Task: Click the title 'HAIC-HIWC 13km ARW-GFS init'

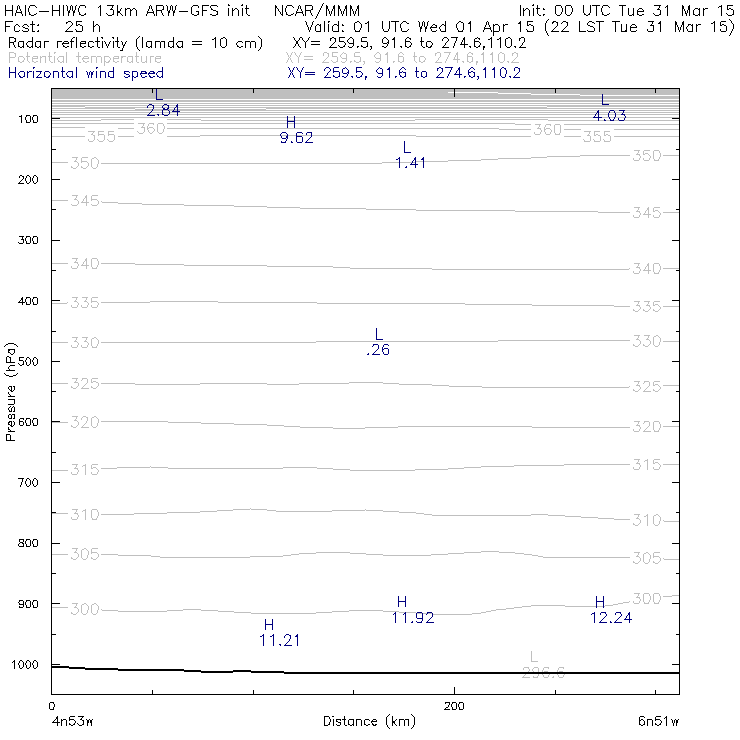Action: pyautogui.click(x=126, y=11)
